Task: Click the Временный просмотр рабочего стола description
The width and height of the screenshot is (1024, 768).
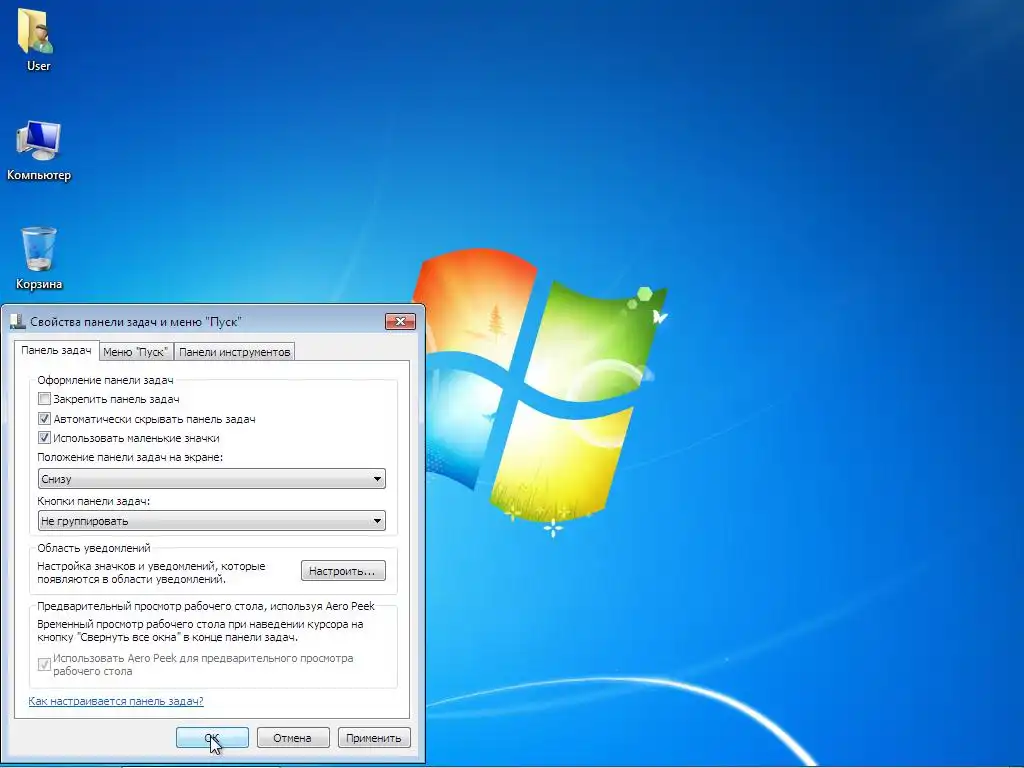Action: [200, 631]
